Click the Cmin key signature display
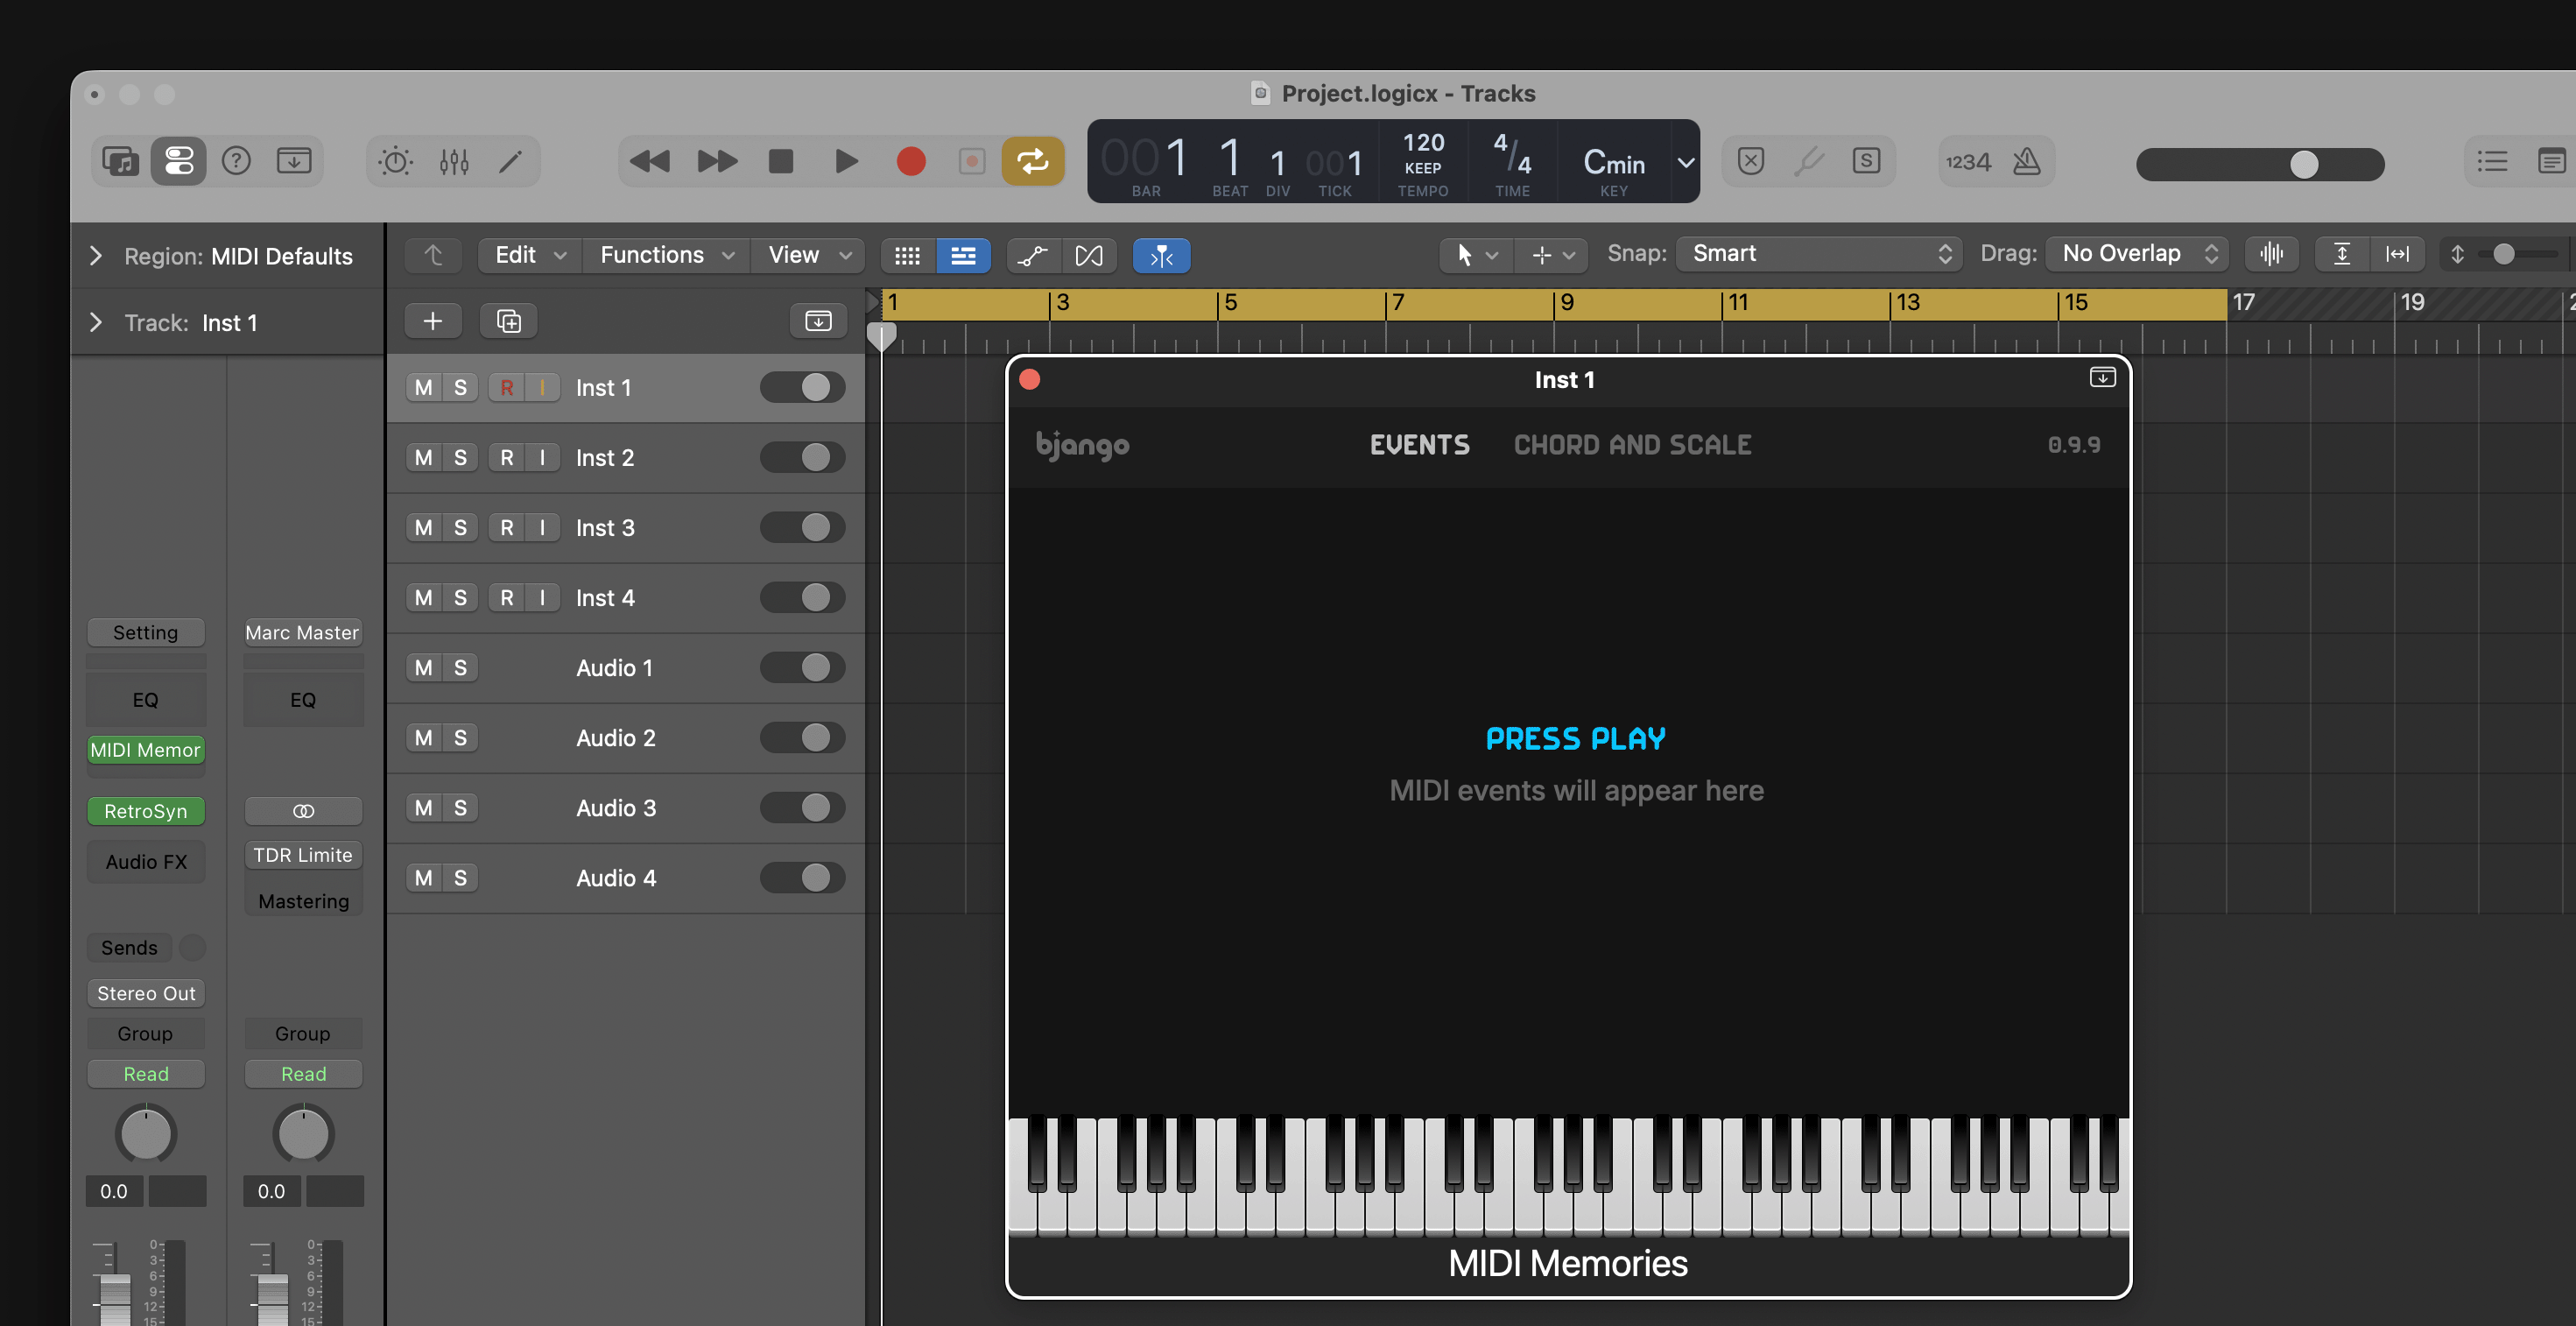This screenshot has height=1326, width=2576. click(x=1614, y=162)
